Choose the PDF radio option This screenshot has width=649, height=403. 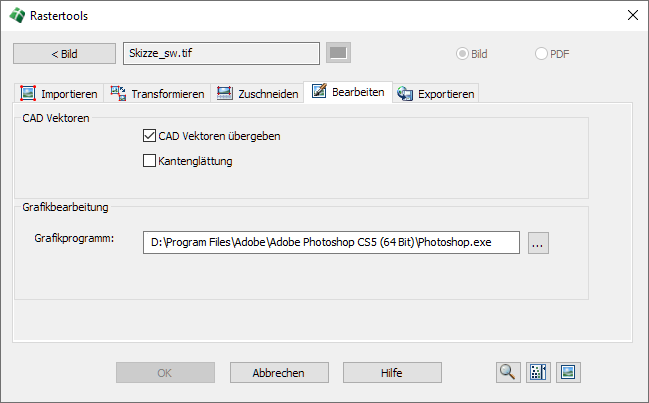tap(542, 54)
